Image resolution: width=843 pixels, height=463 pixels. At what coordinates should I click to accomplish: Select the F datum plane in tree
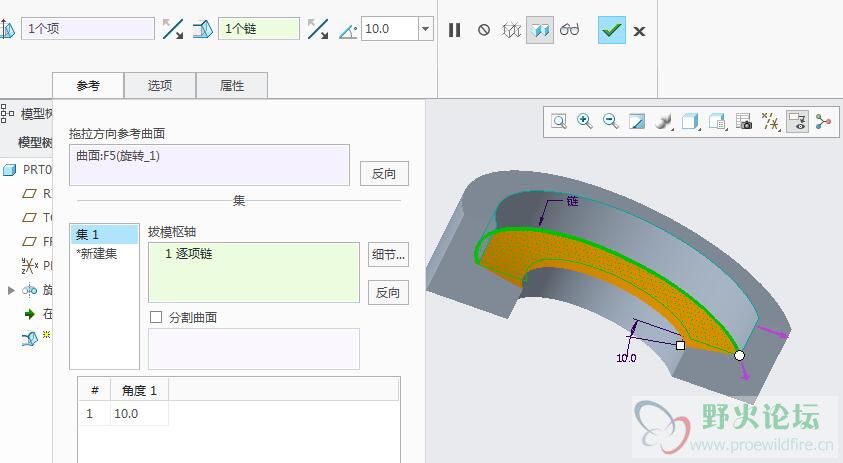37,241
